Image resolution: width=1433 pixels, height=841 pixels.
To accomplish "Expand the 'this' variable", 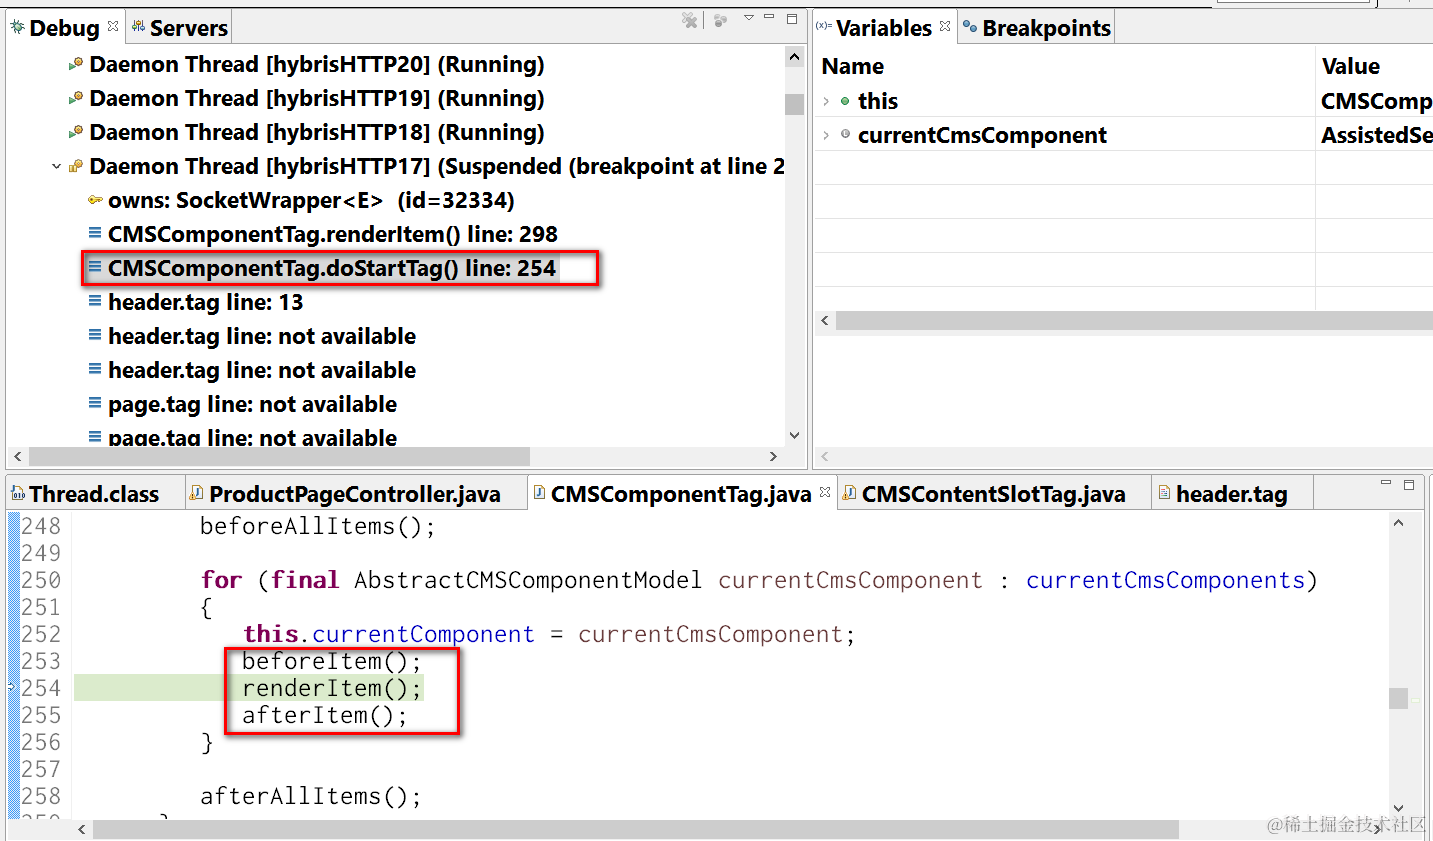I will pyautogui.click(x=826, y=101).
